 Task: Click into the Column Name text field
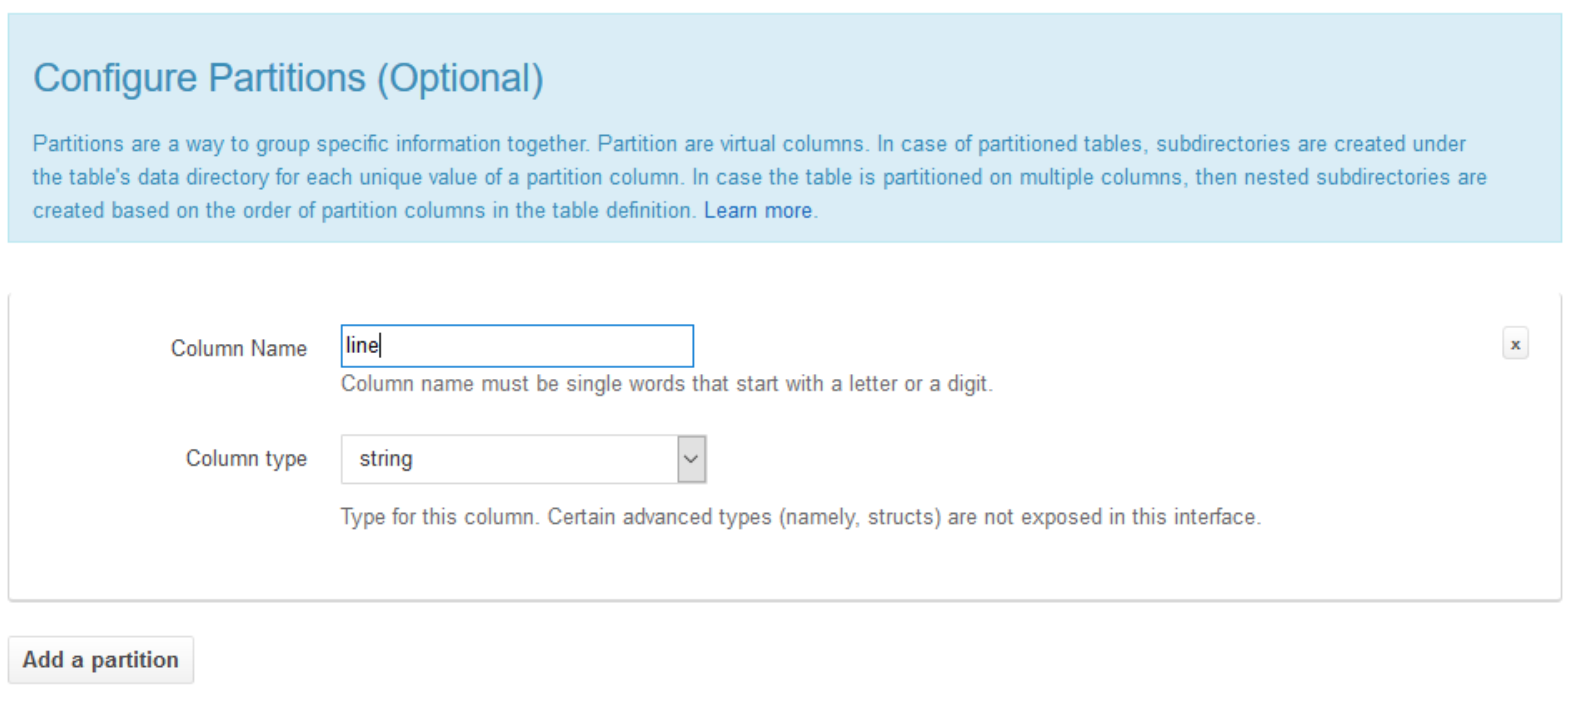pos(517,346)
